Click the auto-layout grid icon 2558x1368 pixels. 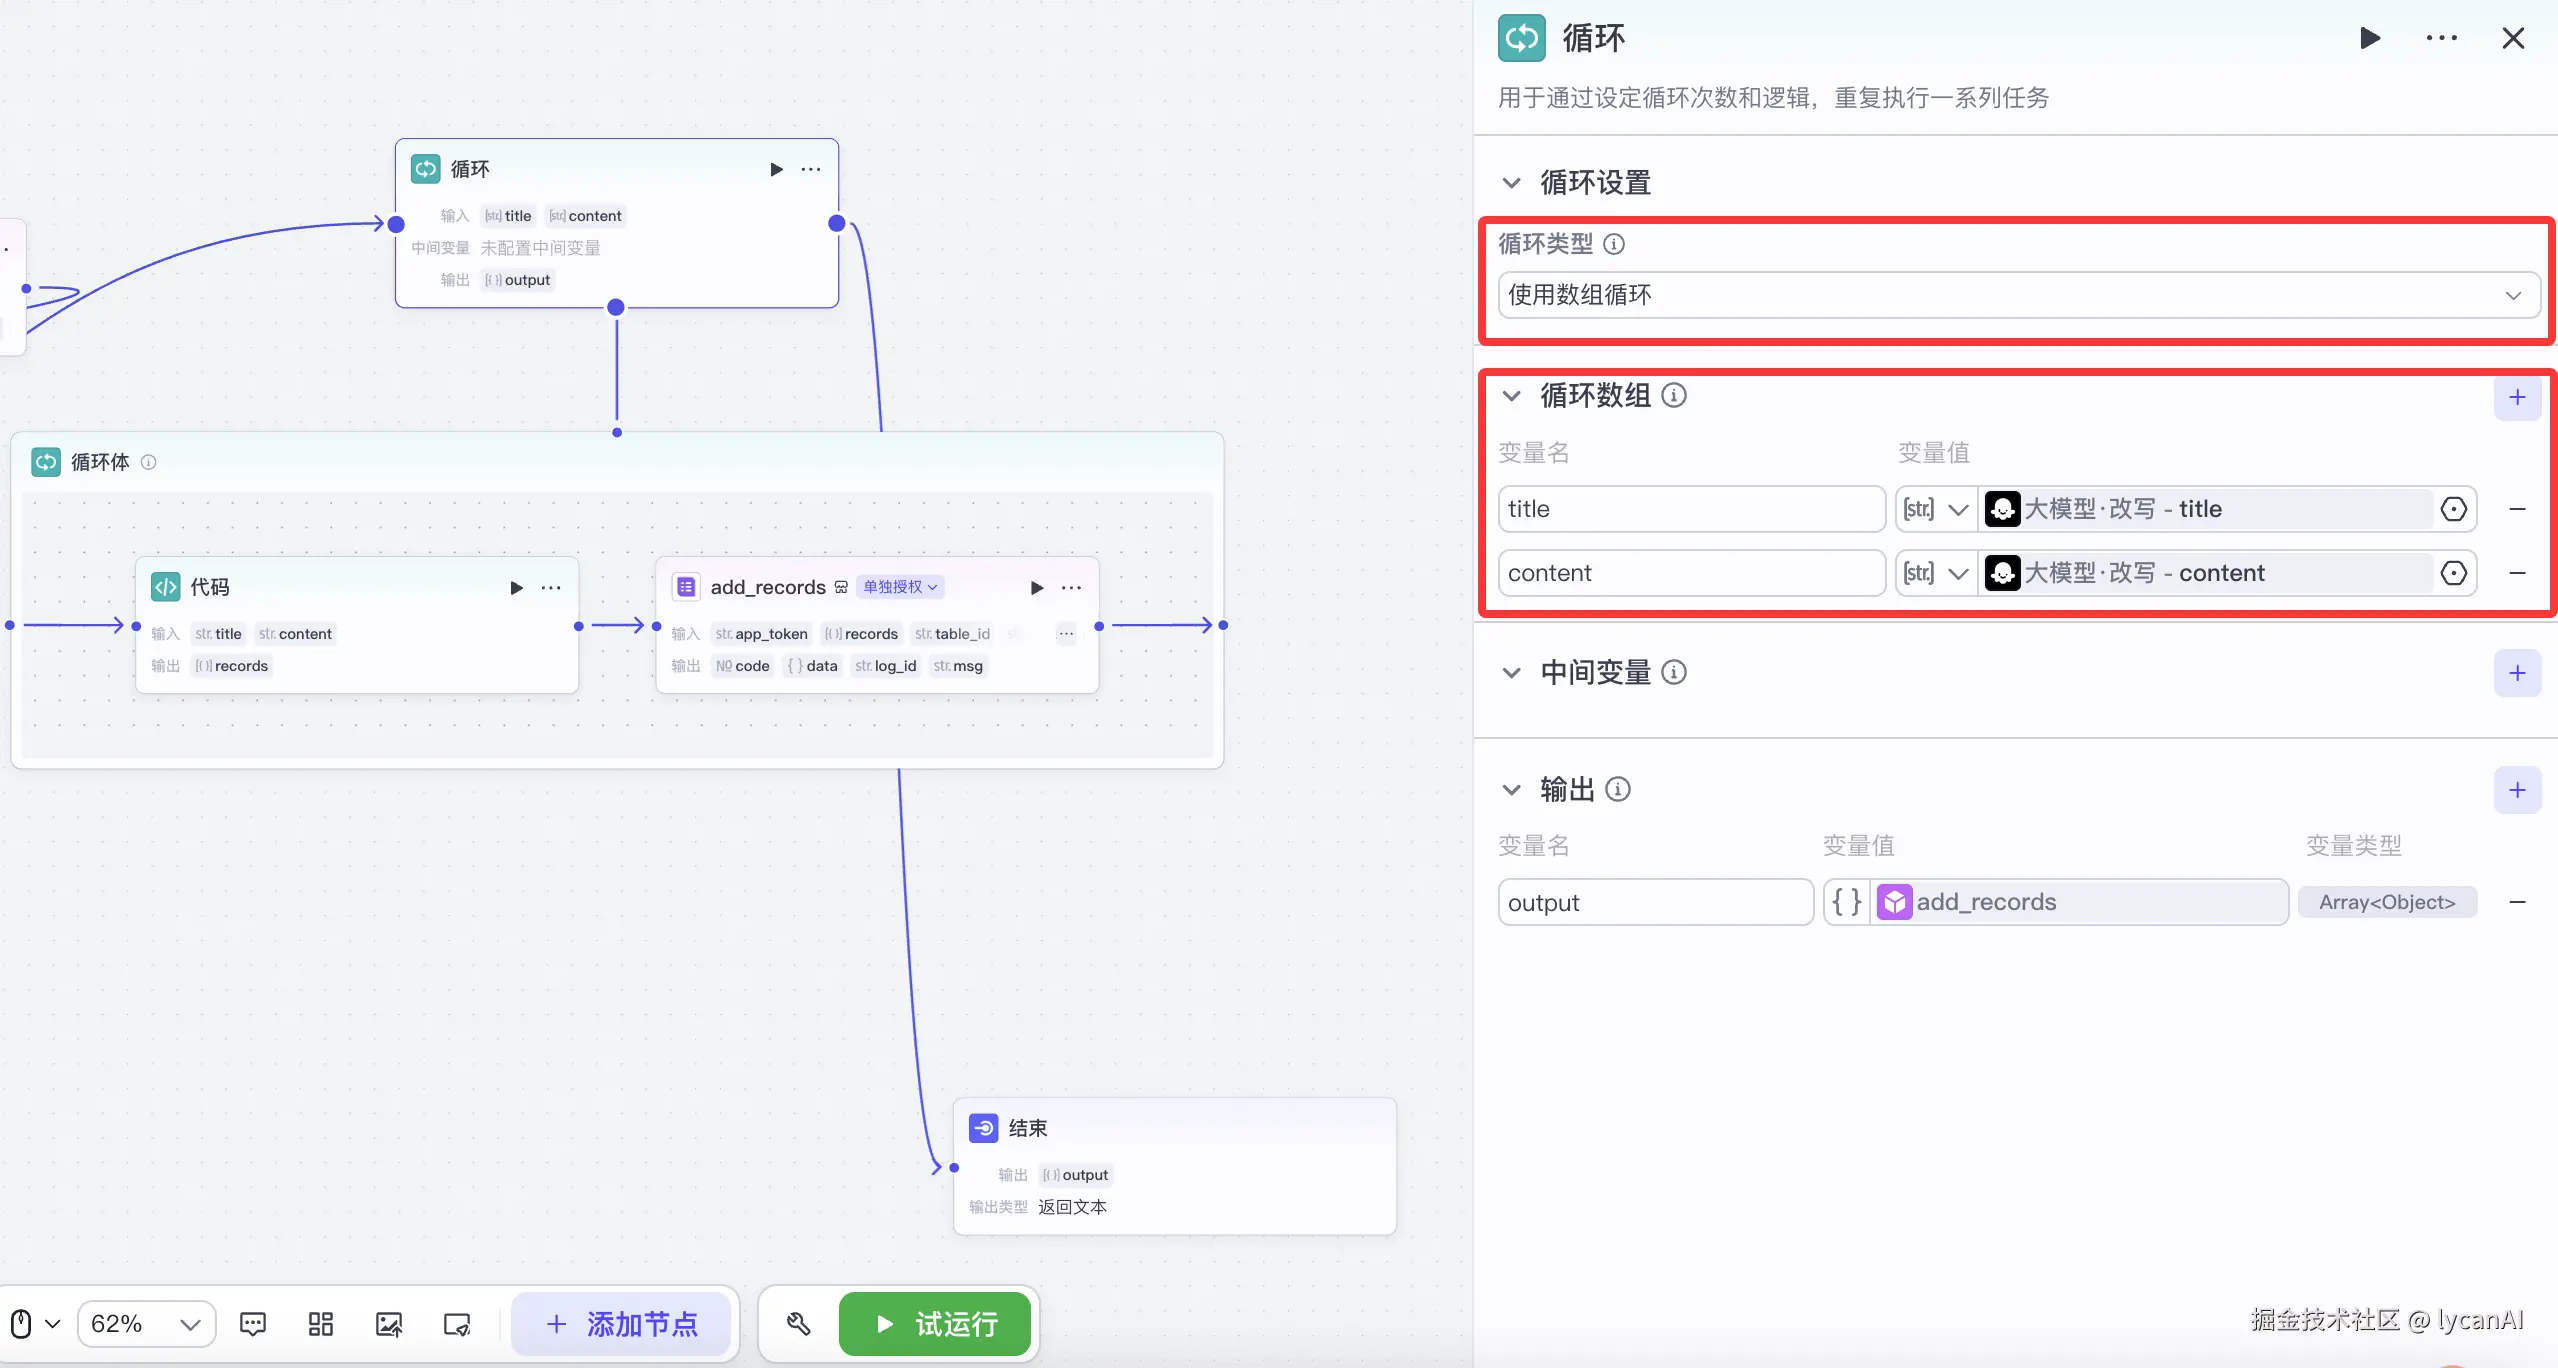(x=321, y=1324)
